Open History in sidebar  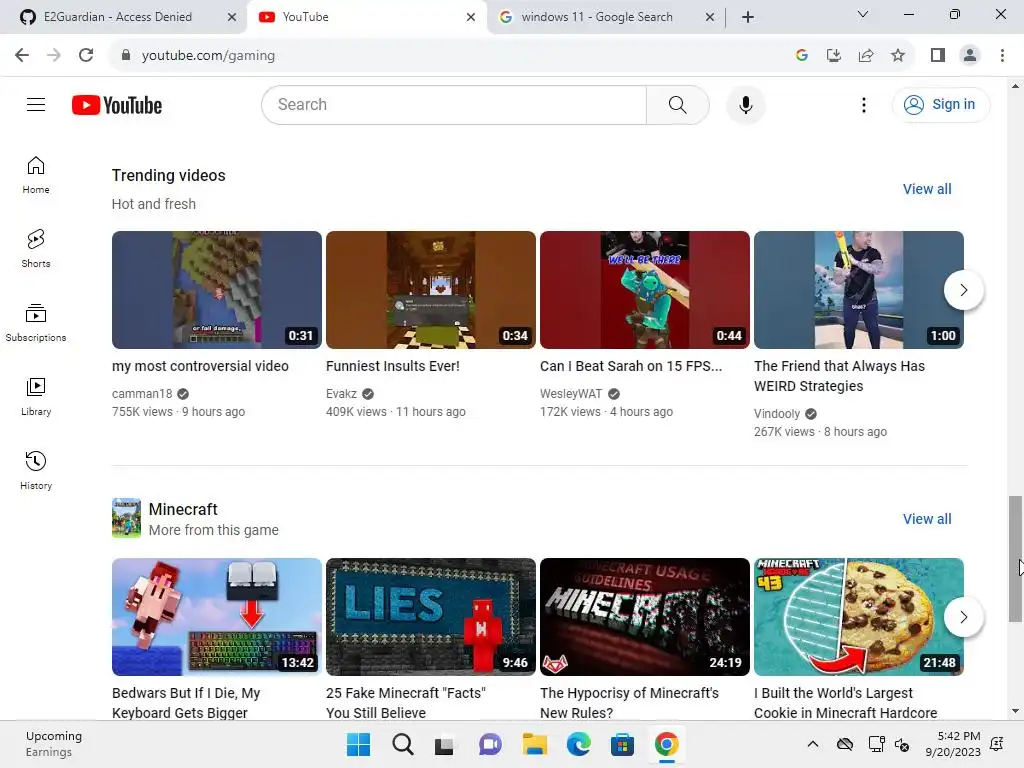[x=36, y=470]
